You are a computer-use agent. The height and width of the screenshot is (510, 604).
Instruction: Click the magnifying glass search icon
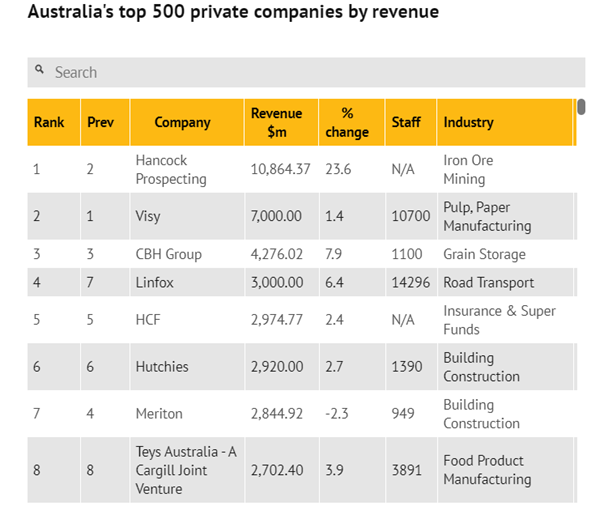pyautogui.click(x=39, y=69)
